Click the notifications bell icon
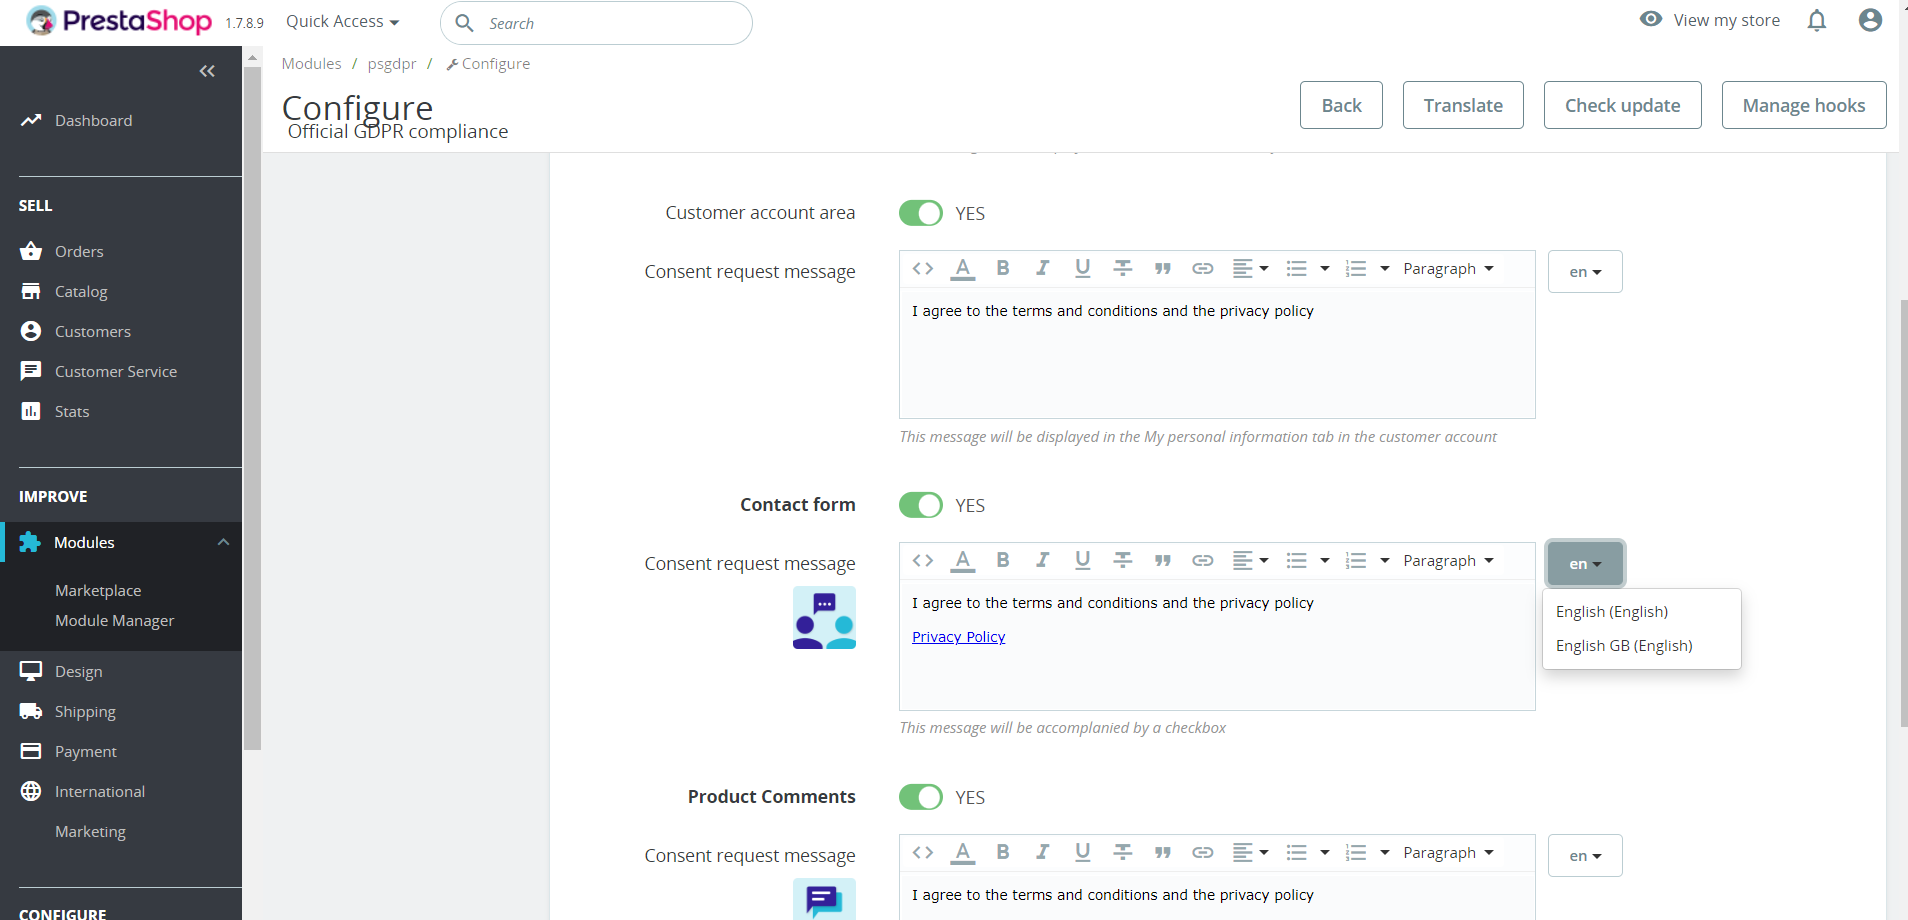 (x=1817, y=20)
